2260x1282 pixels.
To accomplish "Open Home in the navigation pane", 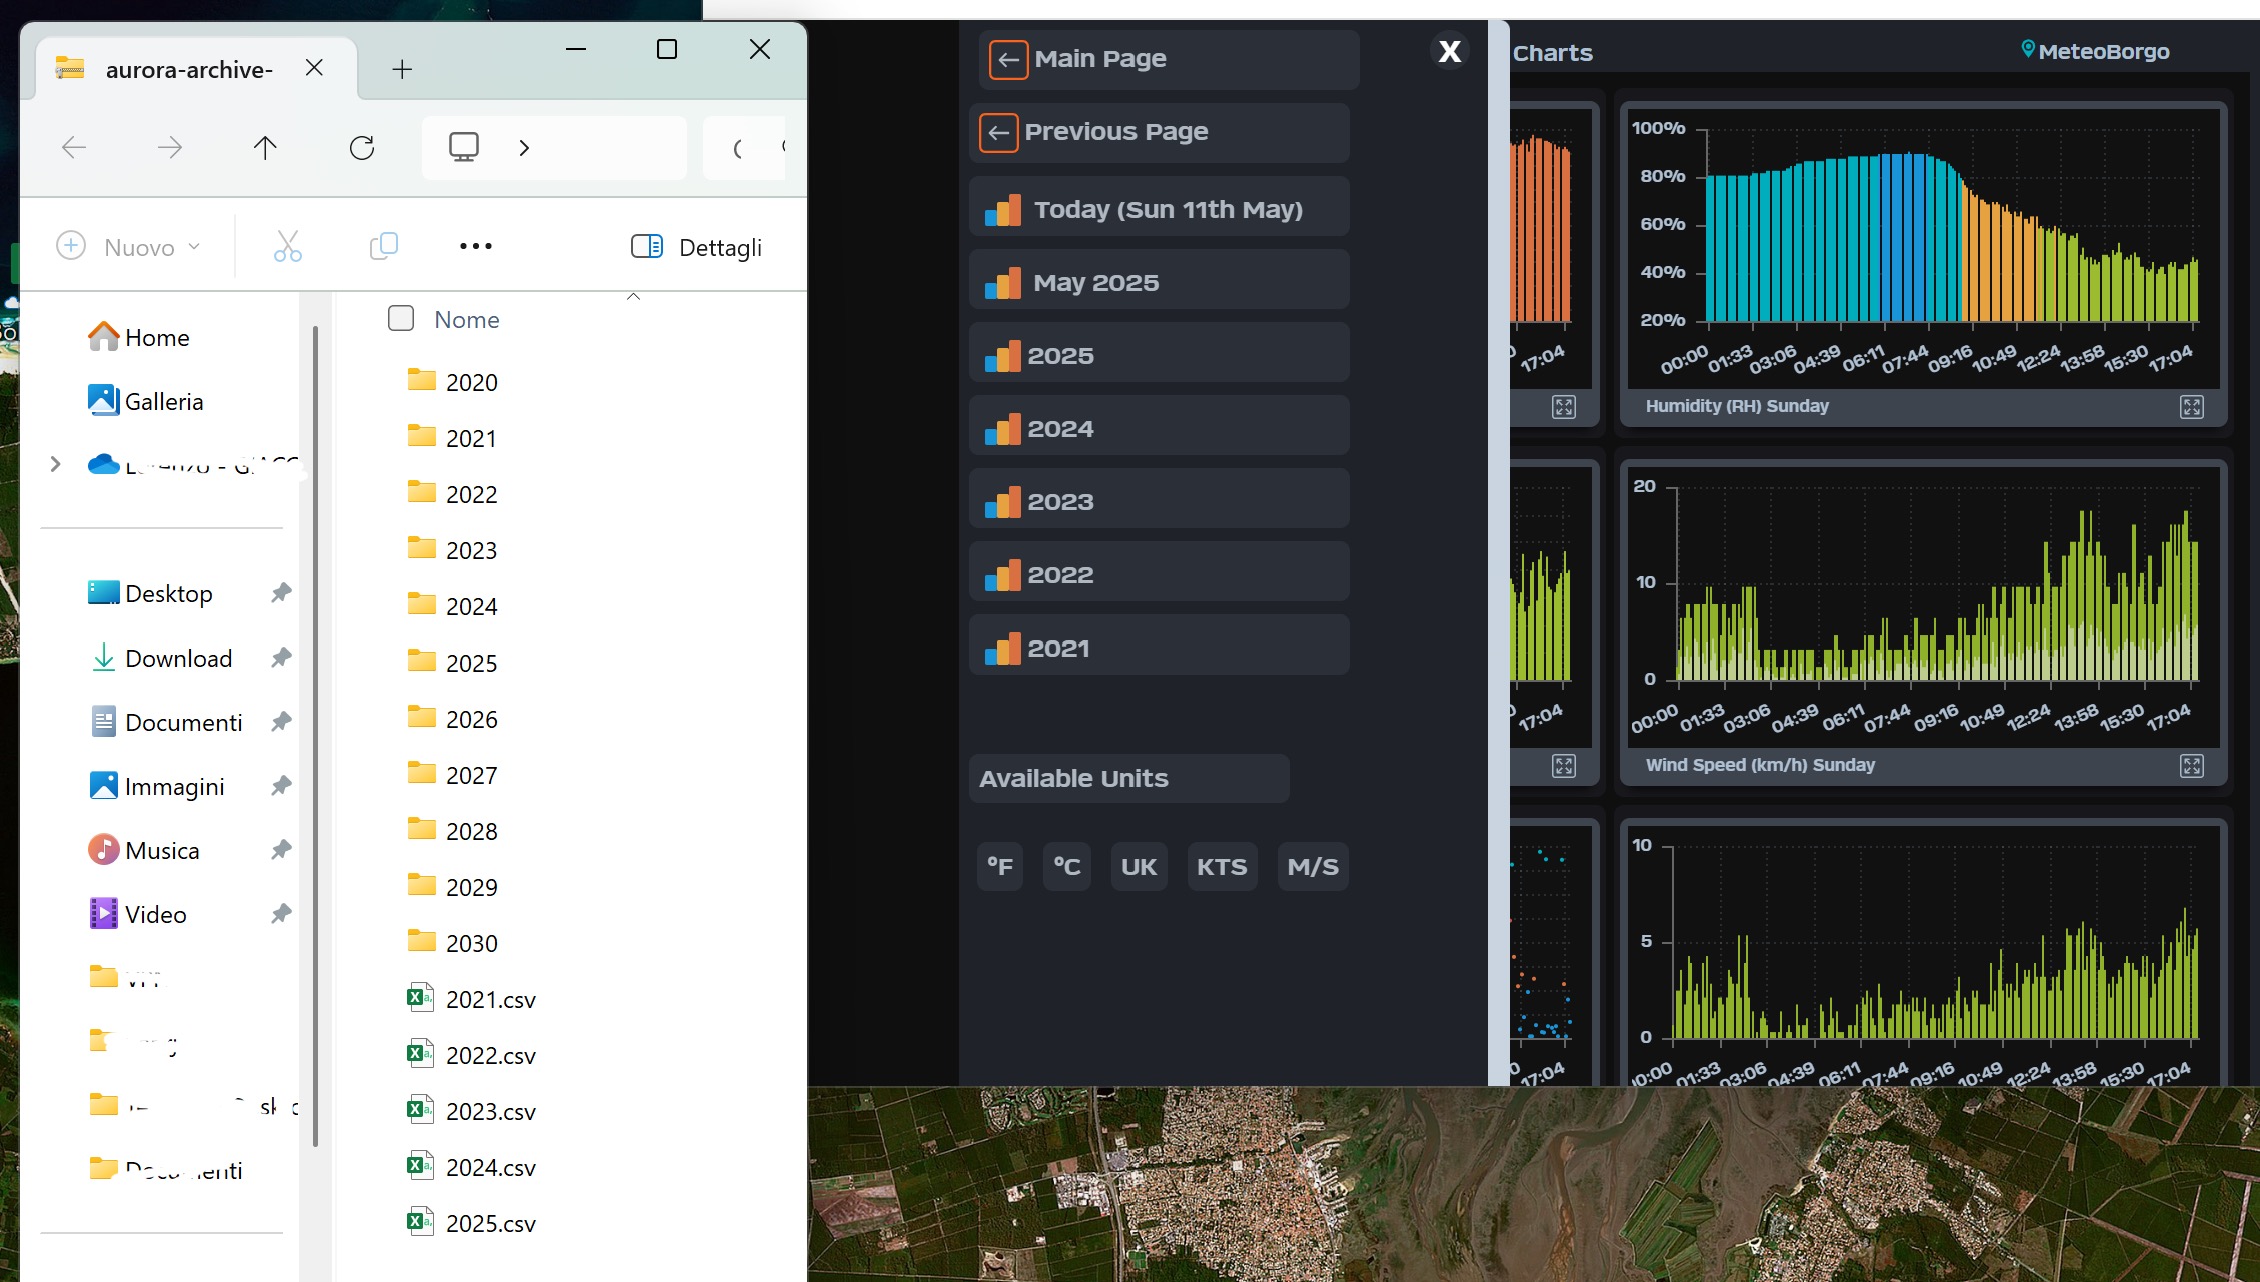I will click(x=139, y=337).
